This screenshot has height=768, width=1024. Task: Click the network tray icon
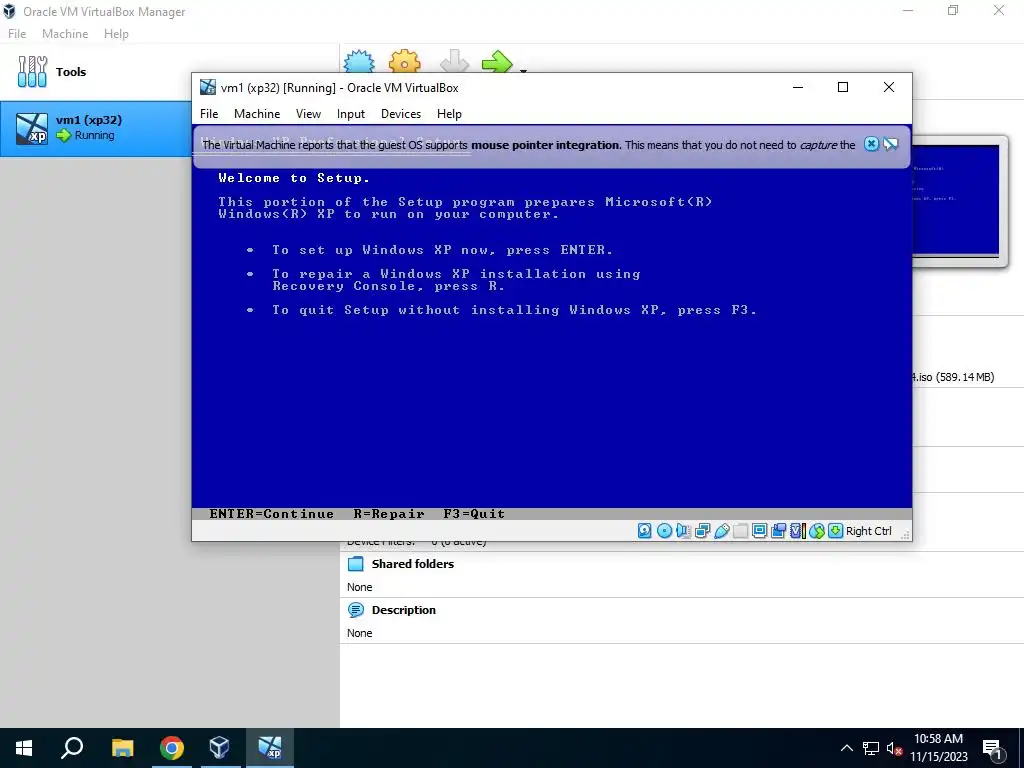(871, 748)
